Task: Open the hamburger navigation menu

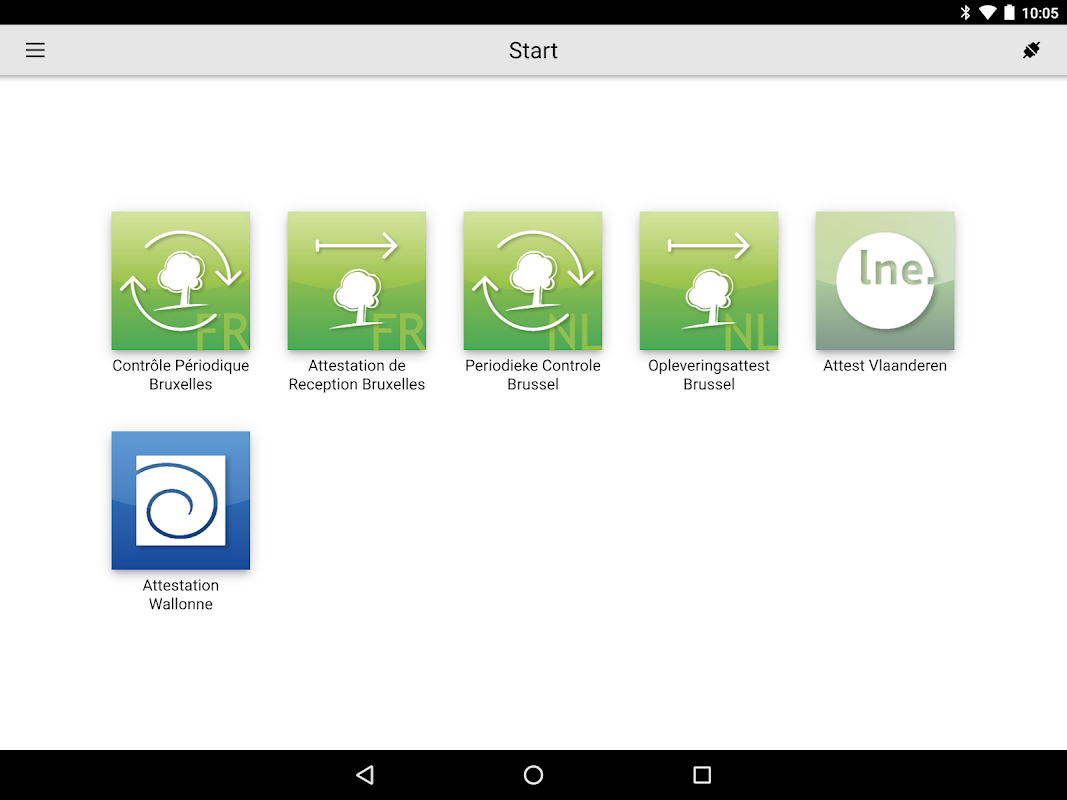Action: coord(35,50)
